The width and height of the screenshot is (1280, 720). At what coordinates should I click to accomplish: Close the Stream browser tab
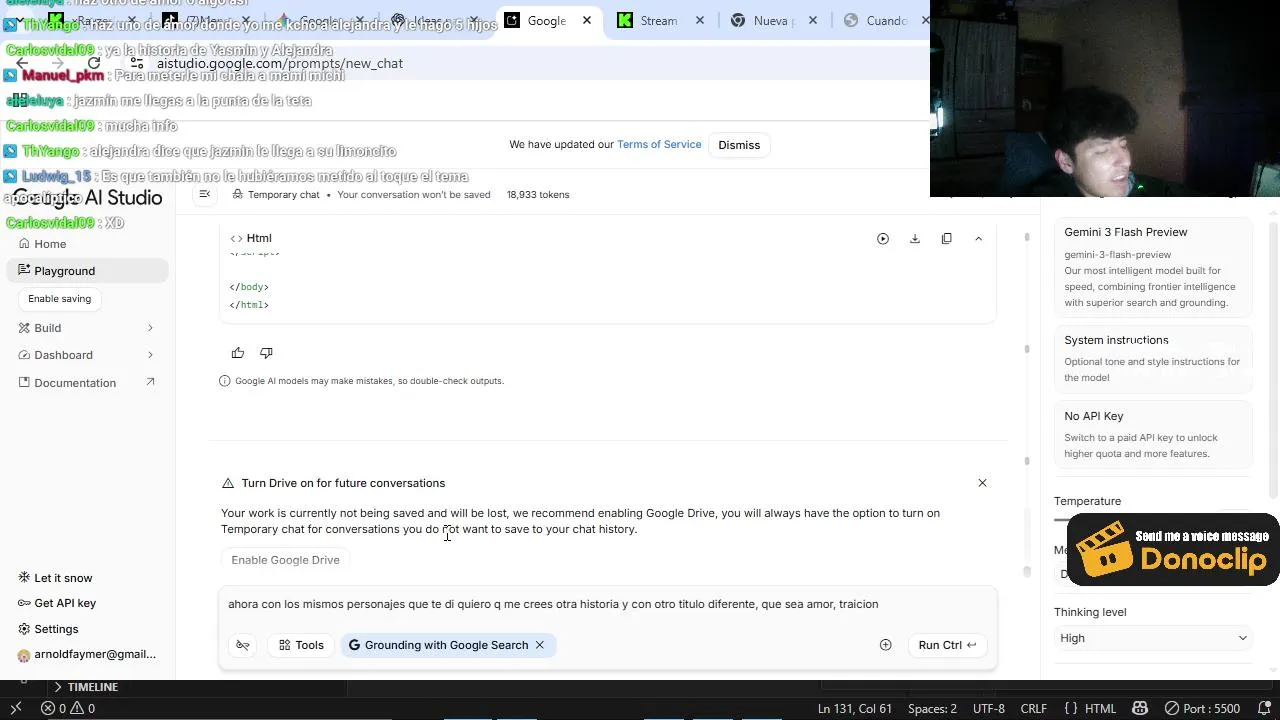click(700, 20)
